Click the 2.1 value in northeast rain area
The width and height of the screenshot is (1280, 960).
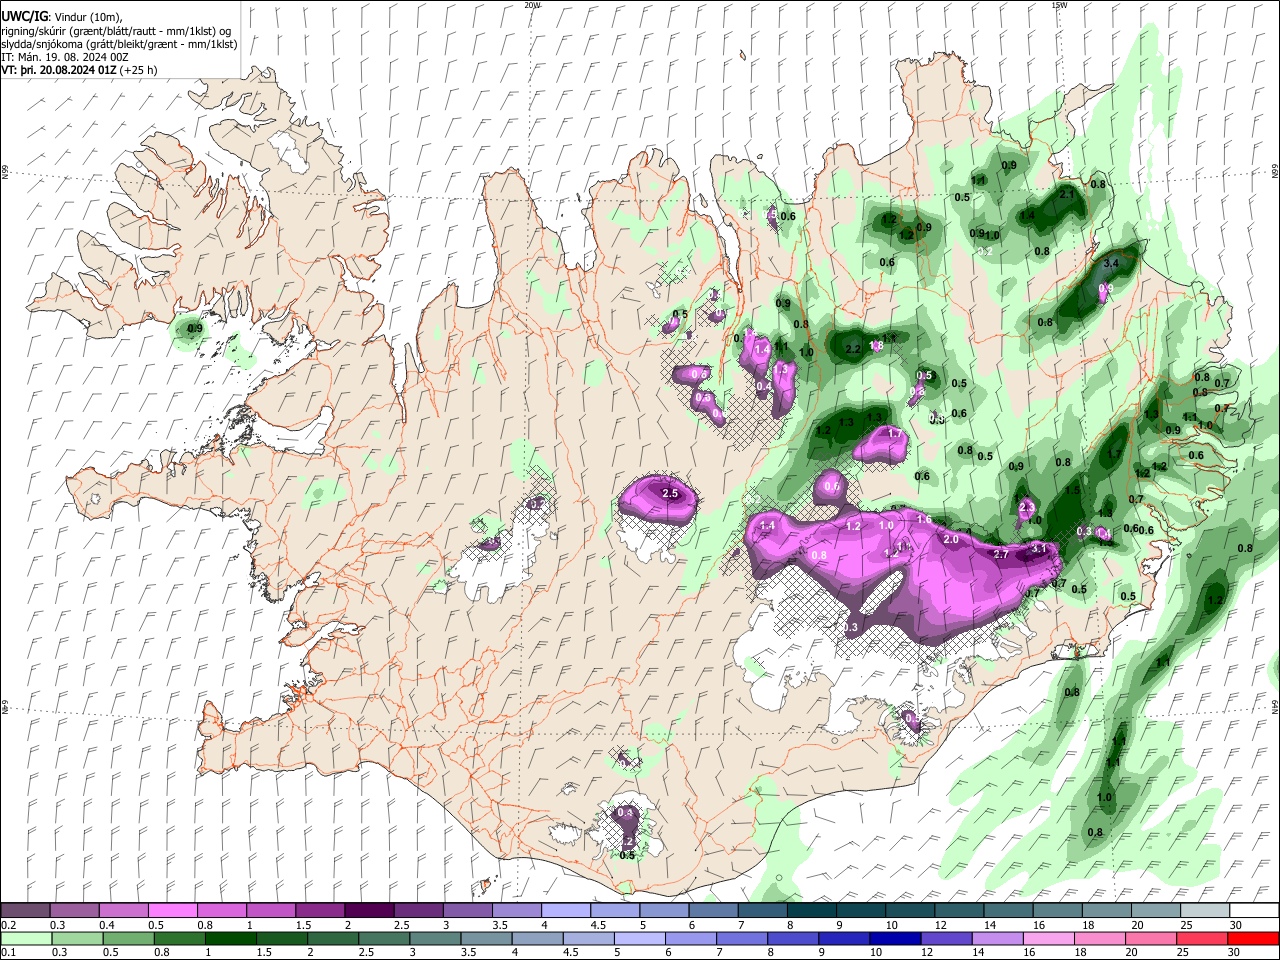(1066, 194)
